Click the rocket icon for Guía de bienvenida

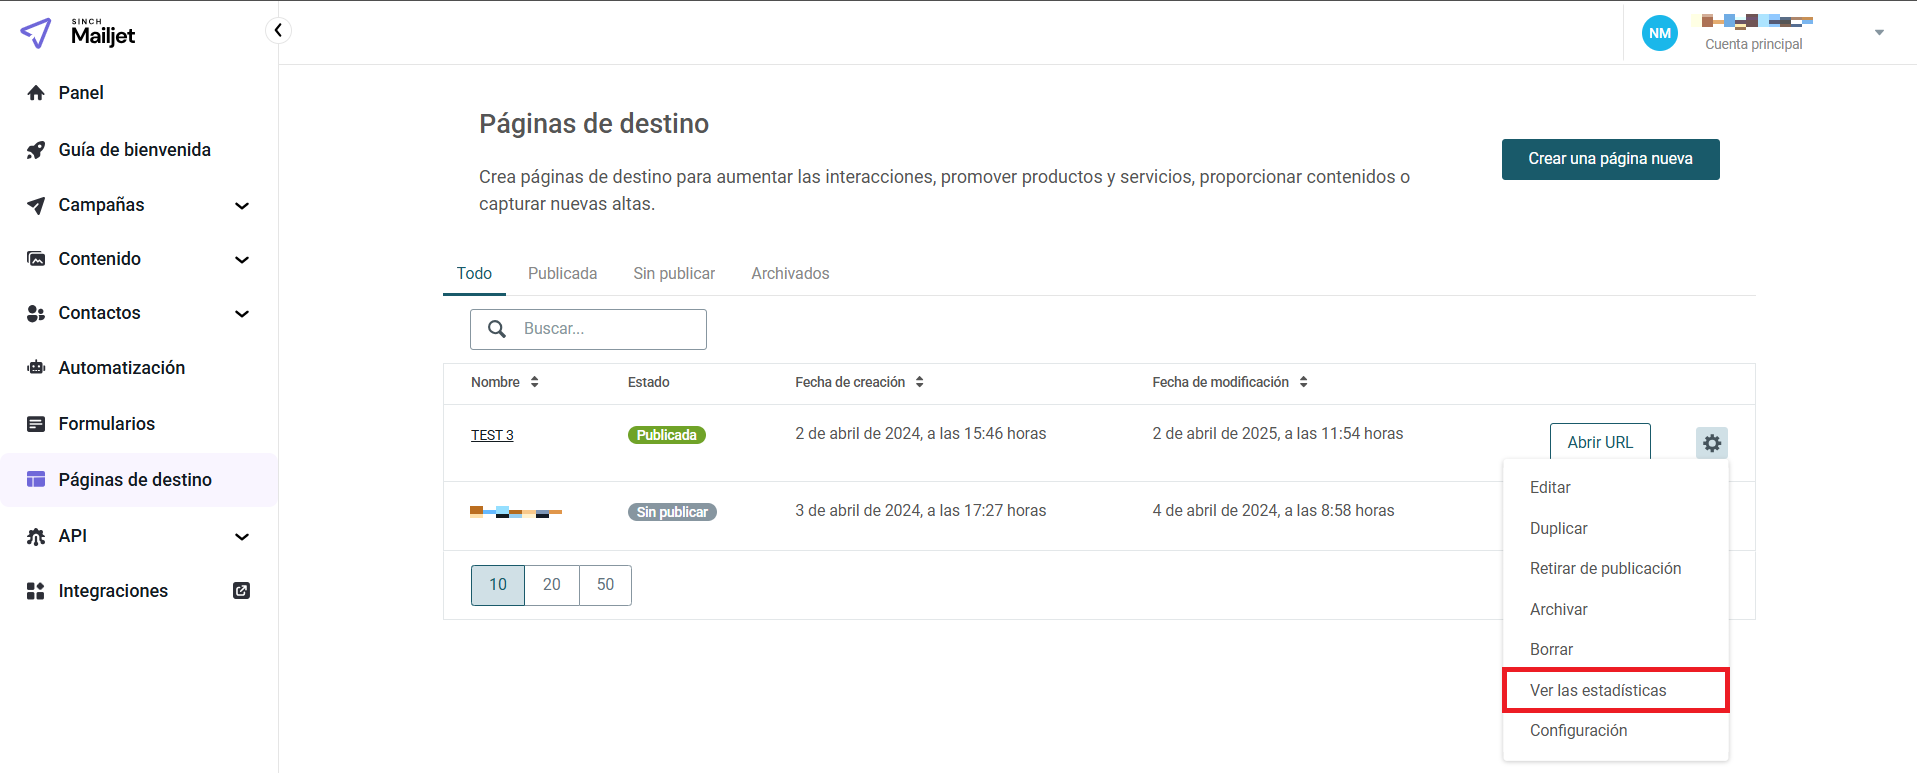point(36,150)
